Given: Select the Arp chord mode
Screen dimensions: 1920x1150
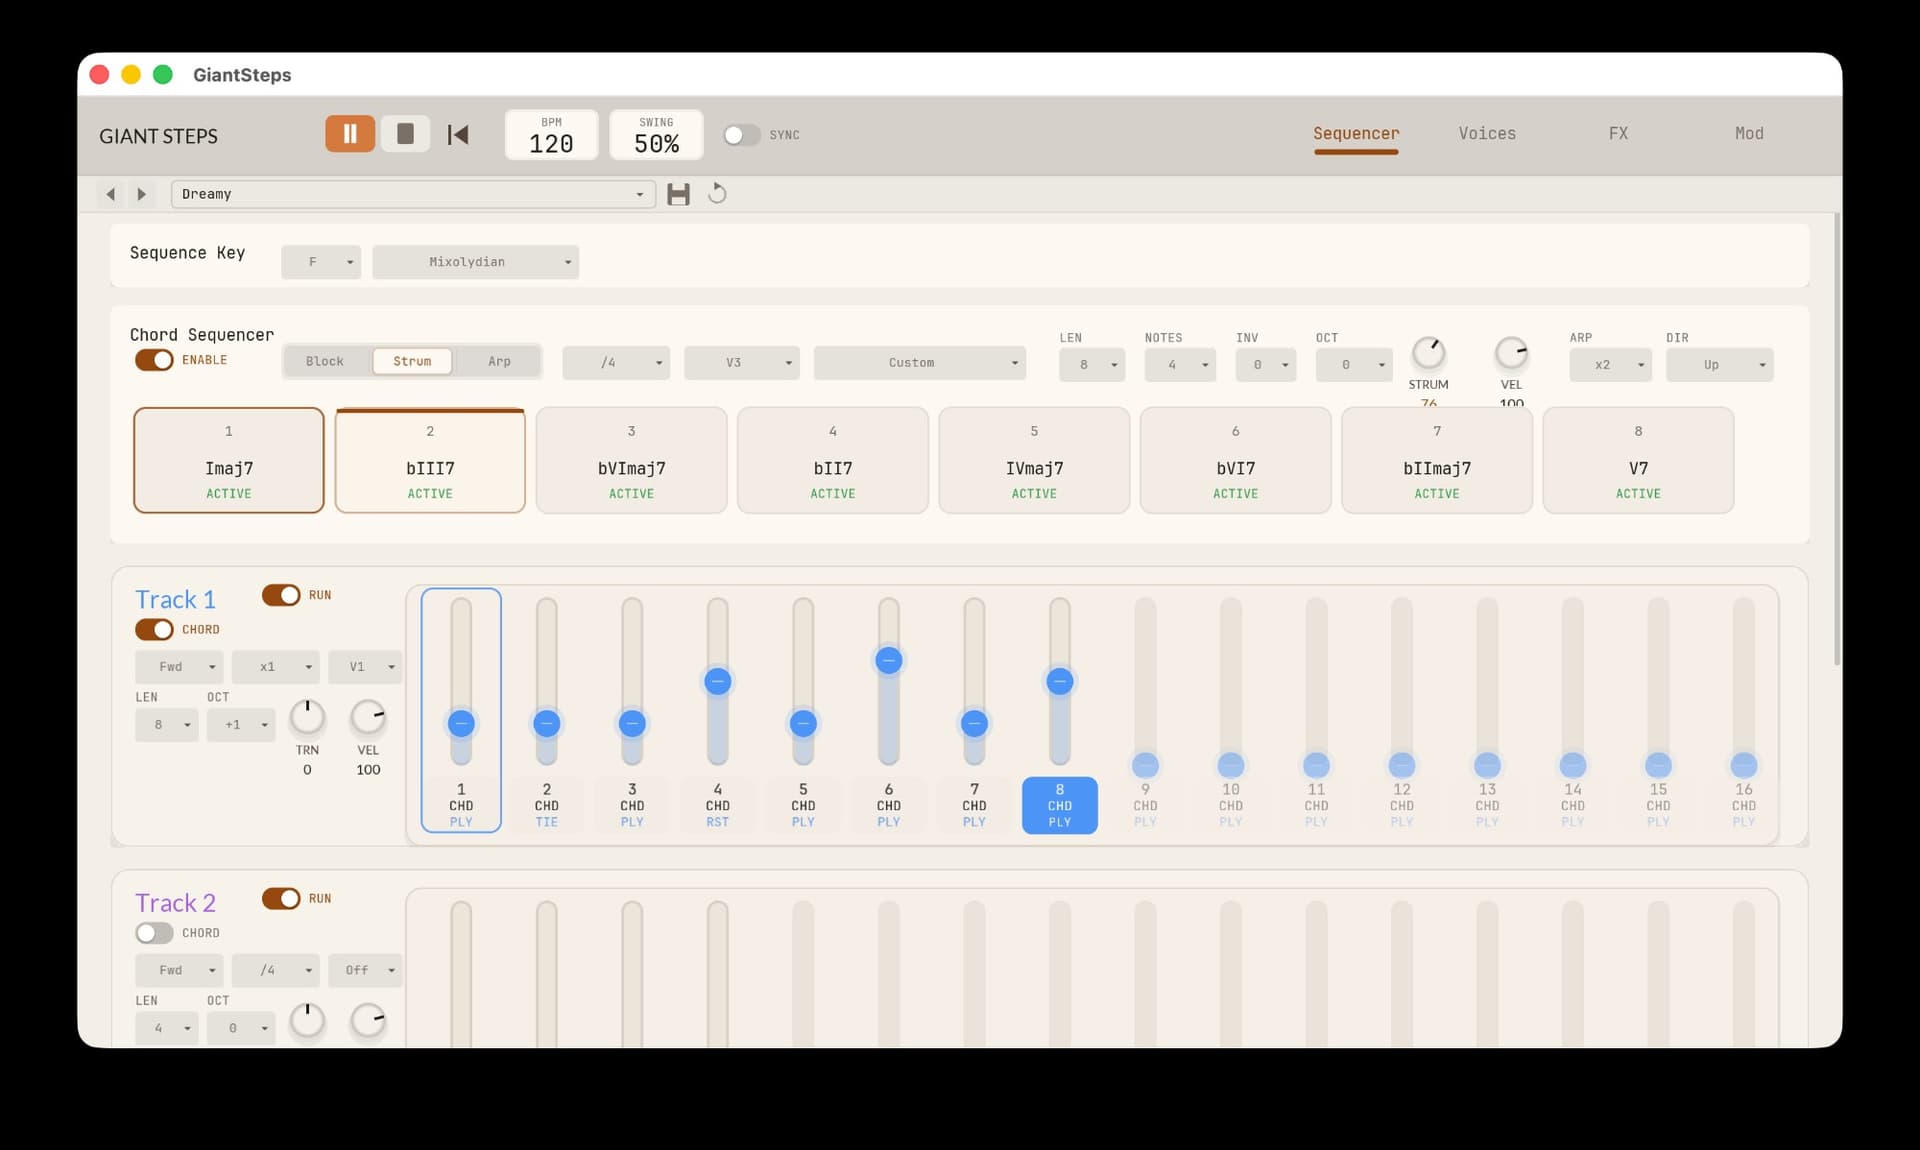Looking at the screenshot, I should click(x=499, y=361).
